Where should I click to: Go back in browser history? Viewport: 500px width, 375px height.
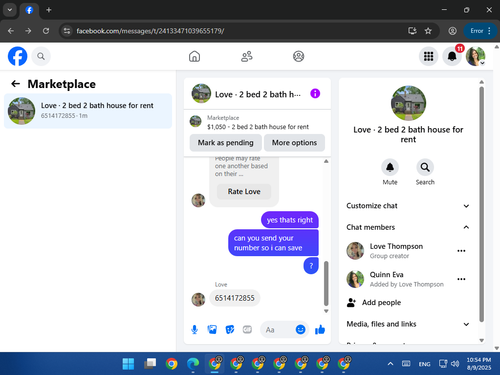click(x=11, y=31)
